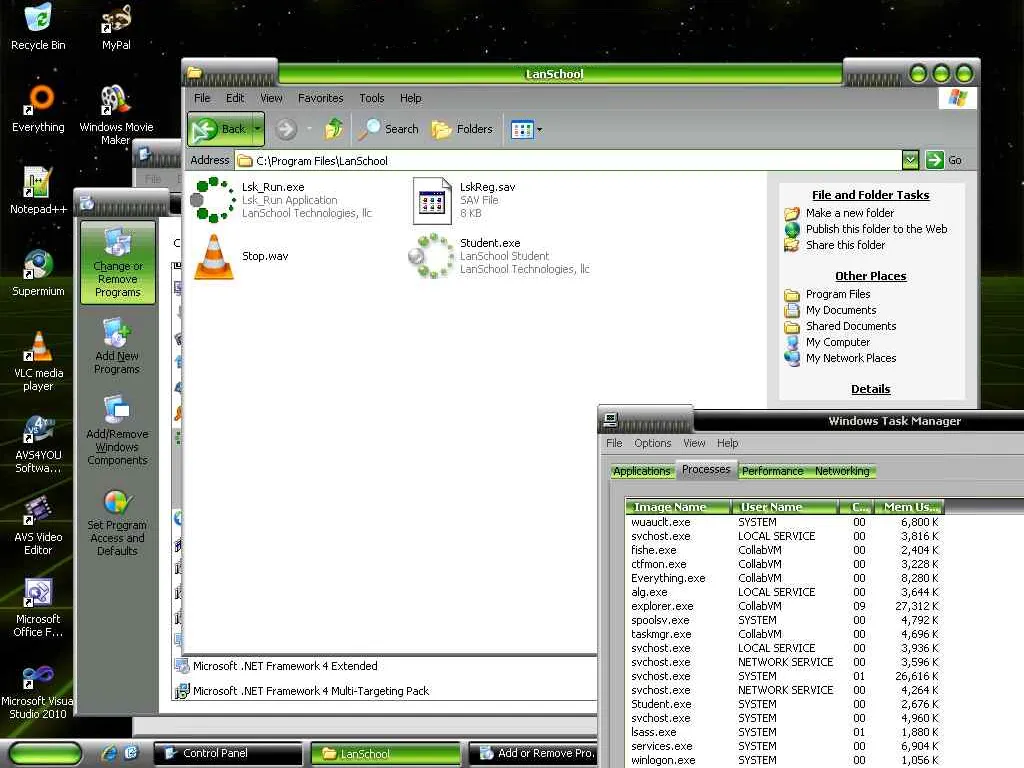Switch to Add or Remove Programs taskbar button

(532, 754)
